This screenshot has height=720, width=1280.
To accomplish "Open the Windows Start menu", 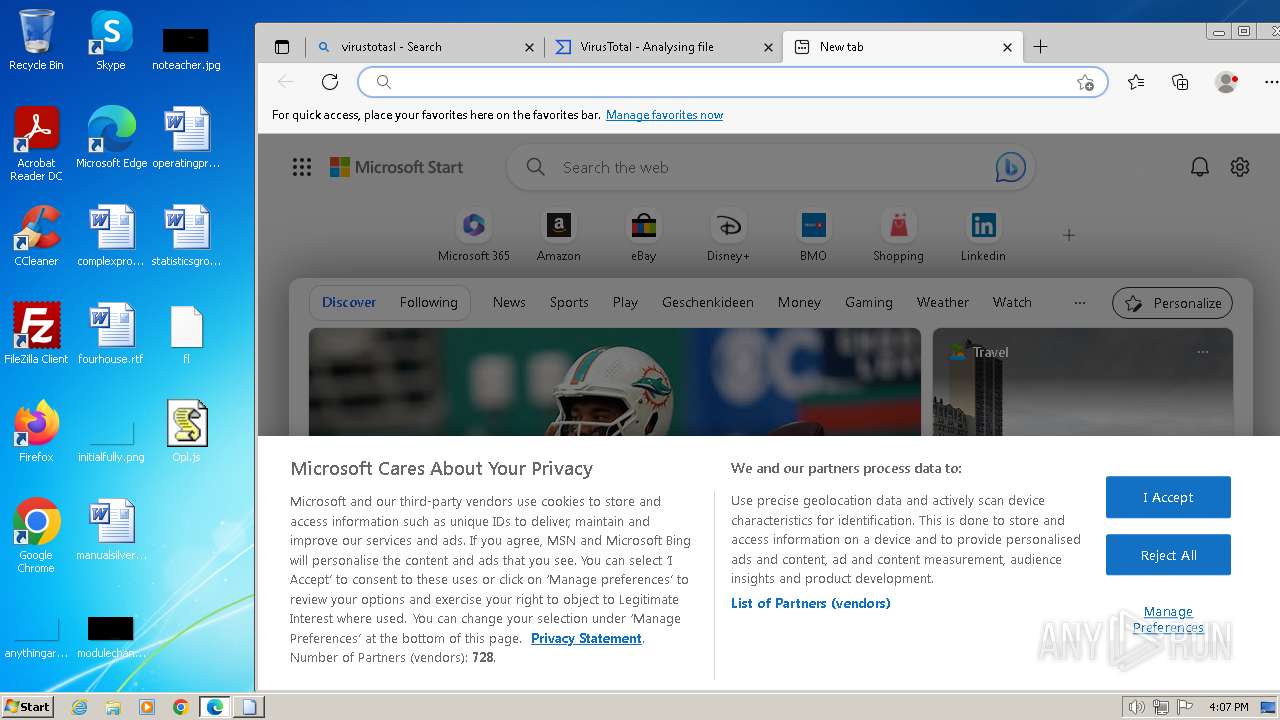I will coord(27,706).
